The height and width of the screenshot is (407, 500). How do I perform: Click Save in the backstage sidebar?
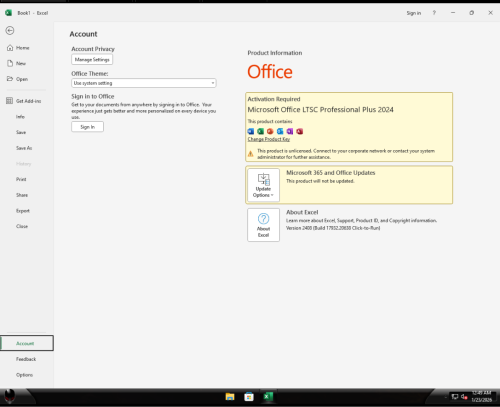pos(21,132)
